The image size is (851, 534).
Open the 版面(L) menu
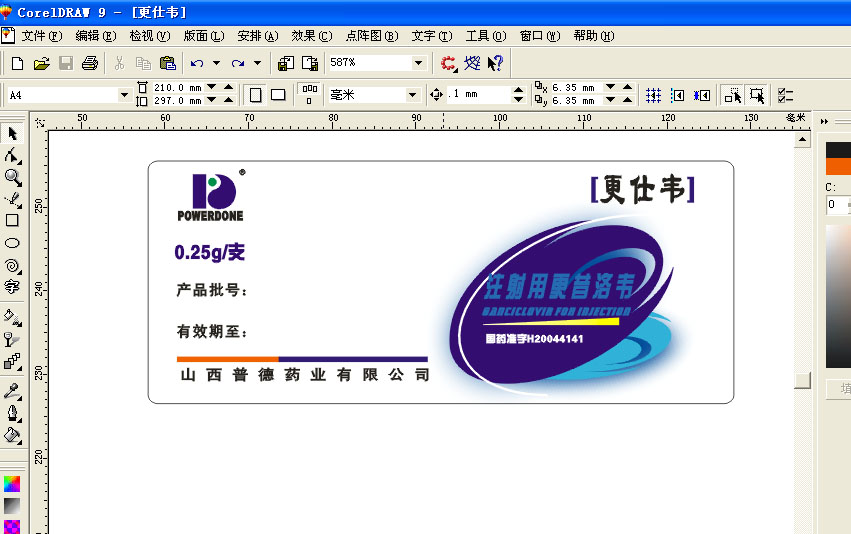click(x=204, y=36)
